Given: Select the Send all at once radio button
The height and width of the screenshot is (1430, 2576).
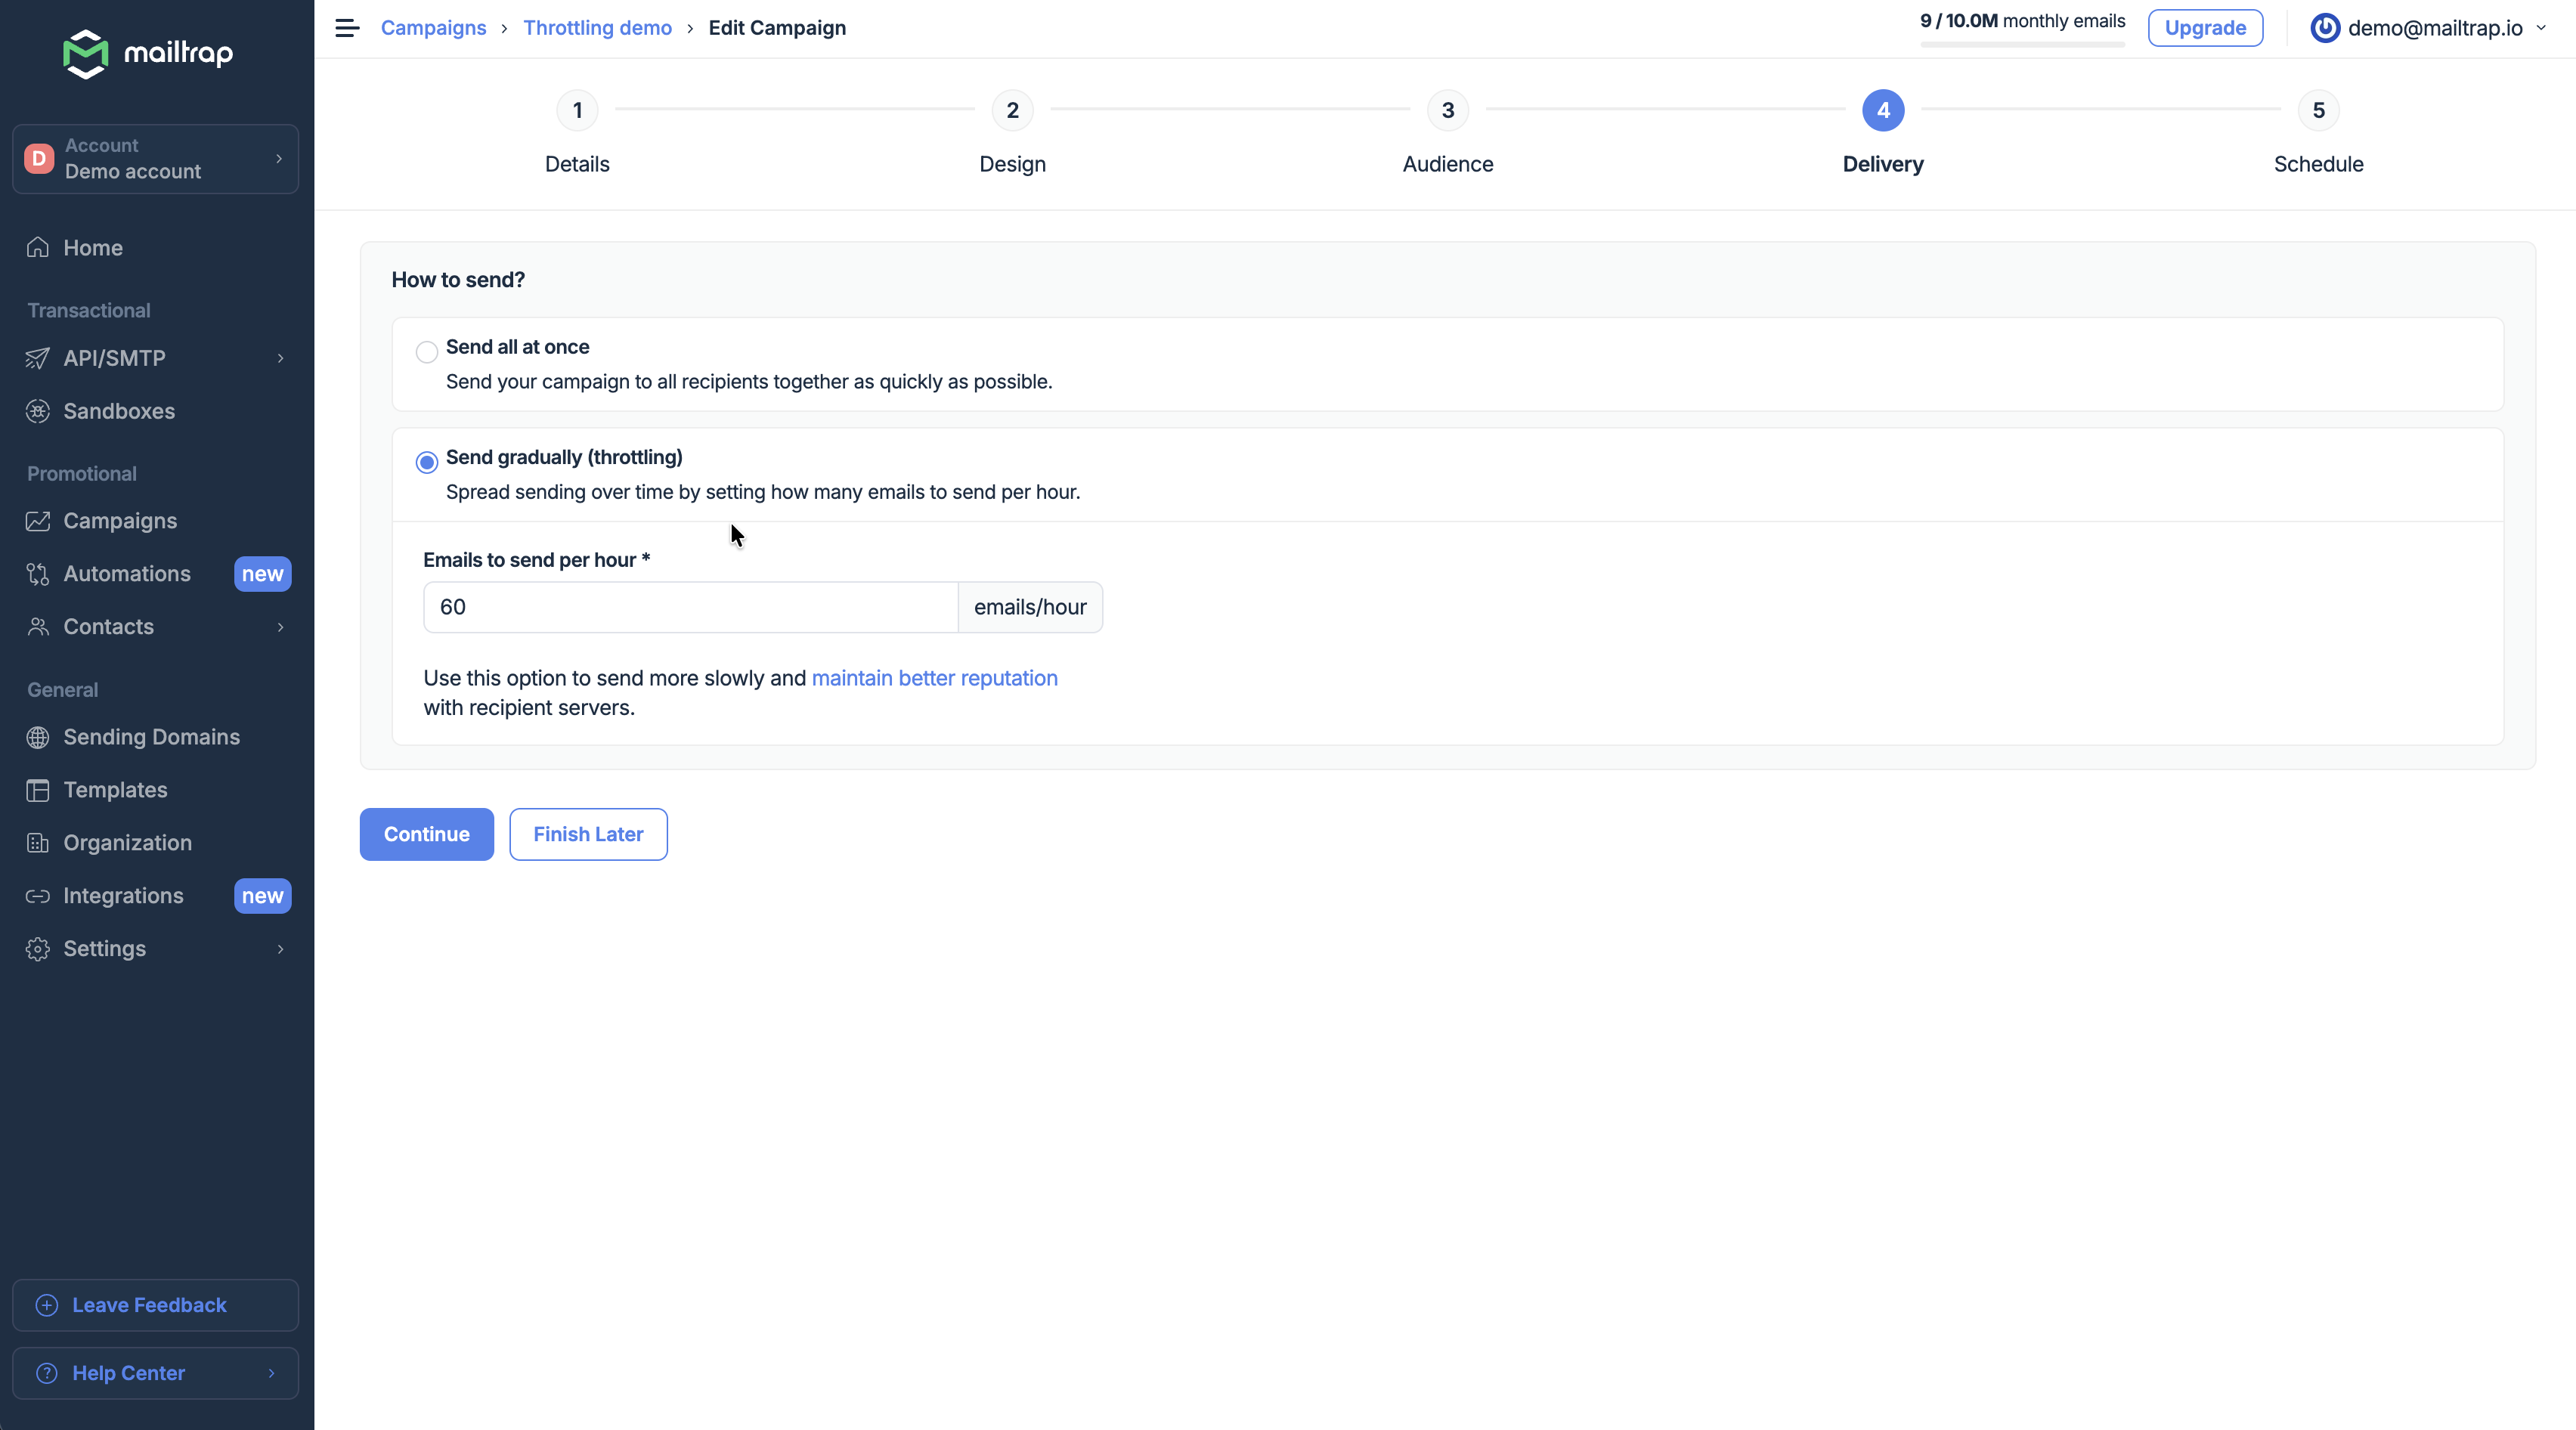Looking at the screenshot, I should [427, 352].
